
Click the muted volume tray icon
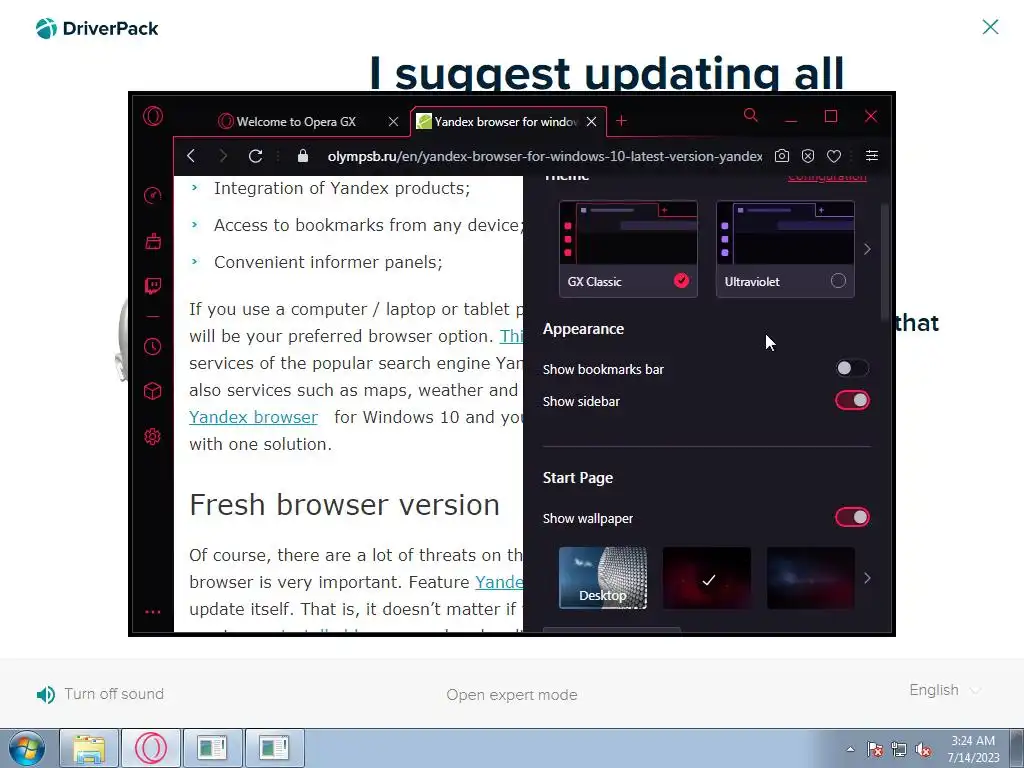pos(923,749)
